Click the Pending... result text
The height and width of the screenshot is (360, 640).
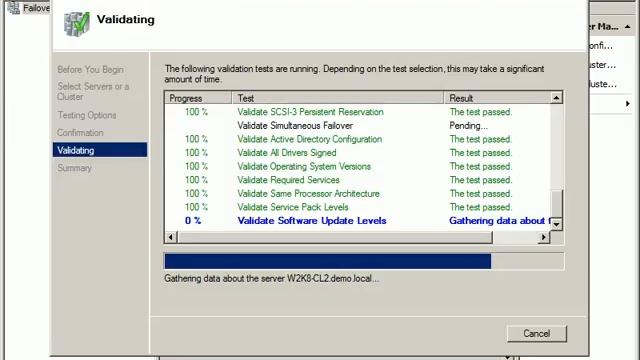click(x=468, y=126)
